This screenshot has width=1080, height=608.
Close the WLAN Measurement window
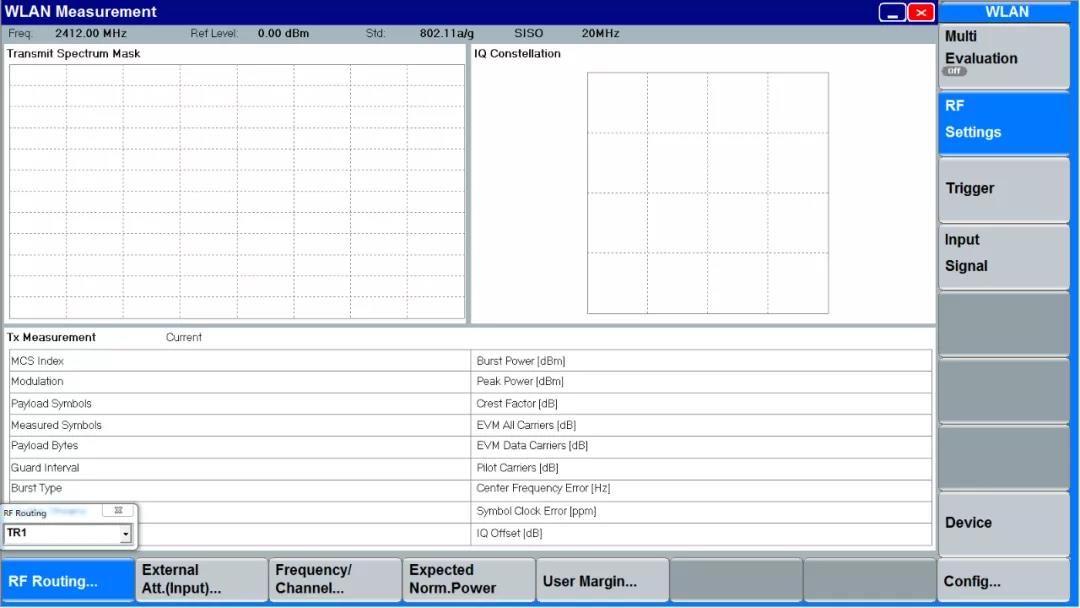pos(921,13)
